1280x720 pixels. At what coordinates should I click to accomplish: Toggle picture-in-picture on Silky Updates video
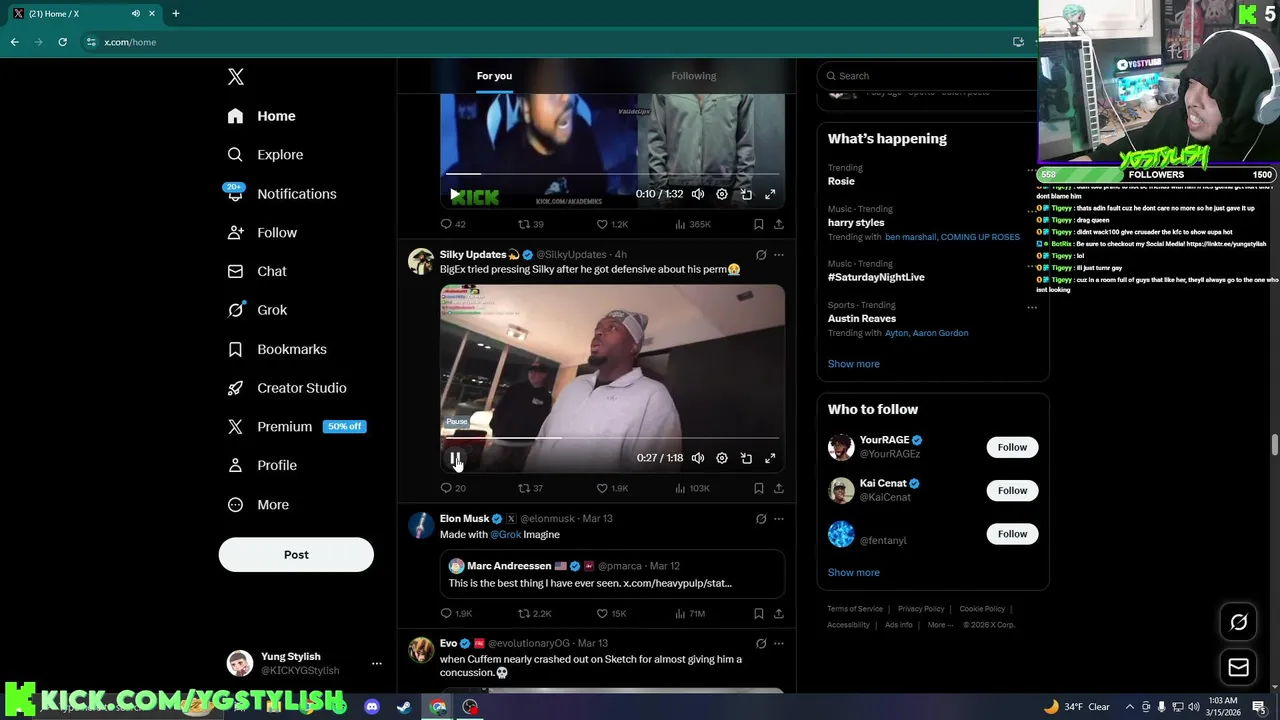(746, 458)
